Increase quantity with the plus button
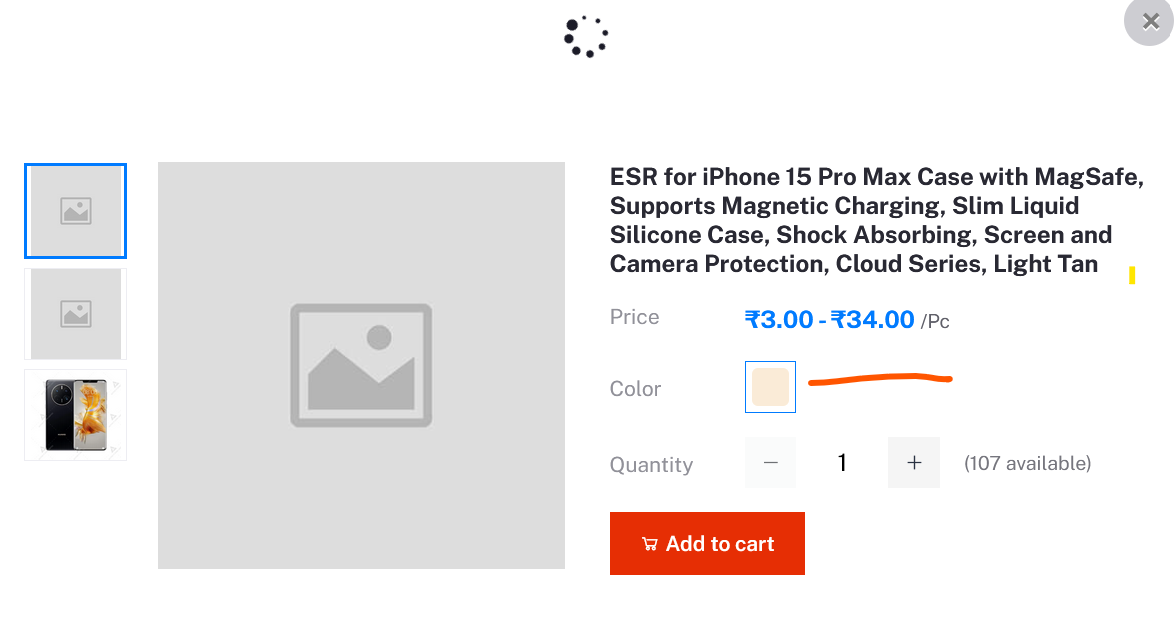The image size is (1174, 622). click(913, 463)
